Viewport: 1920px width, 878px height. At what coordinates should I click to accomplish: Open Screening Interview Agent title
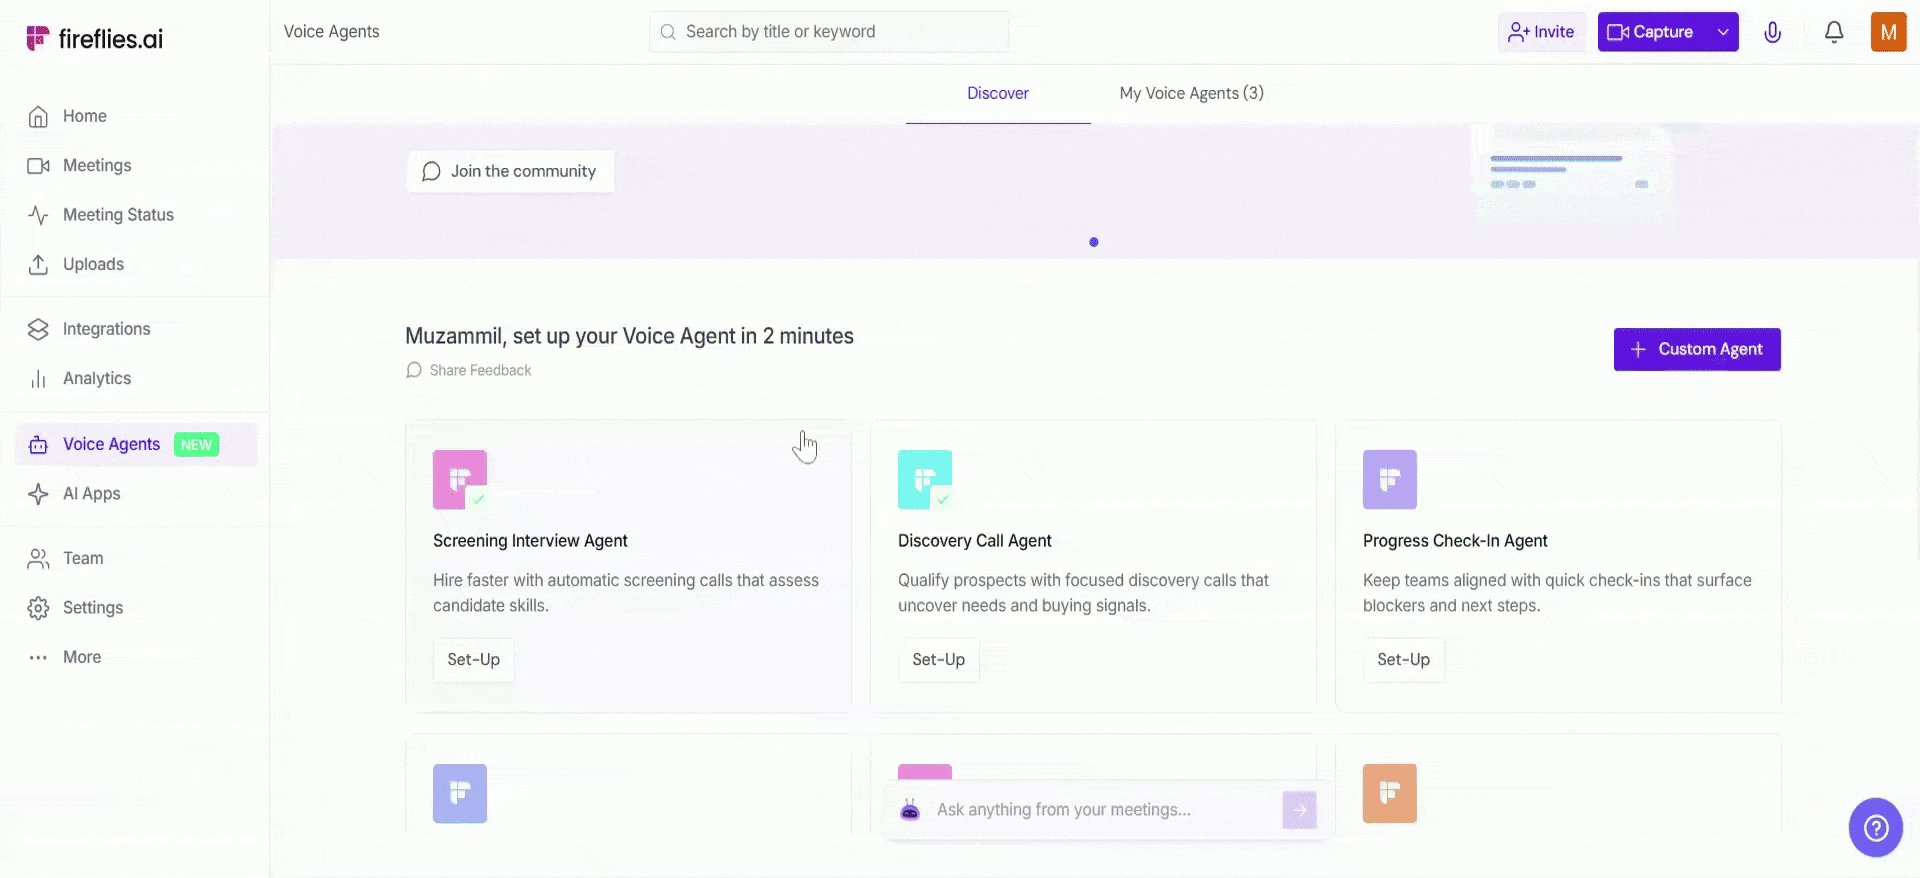click(x=530, y=541)
